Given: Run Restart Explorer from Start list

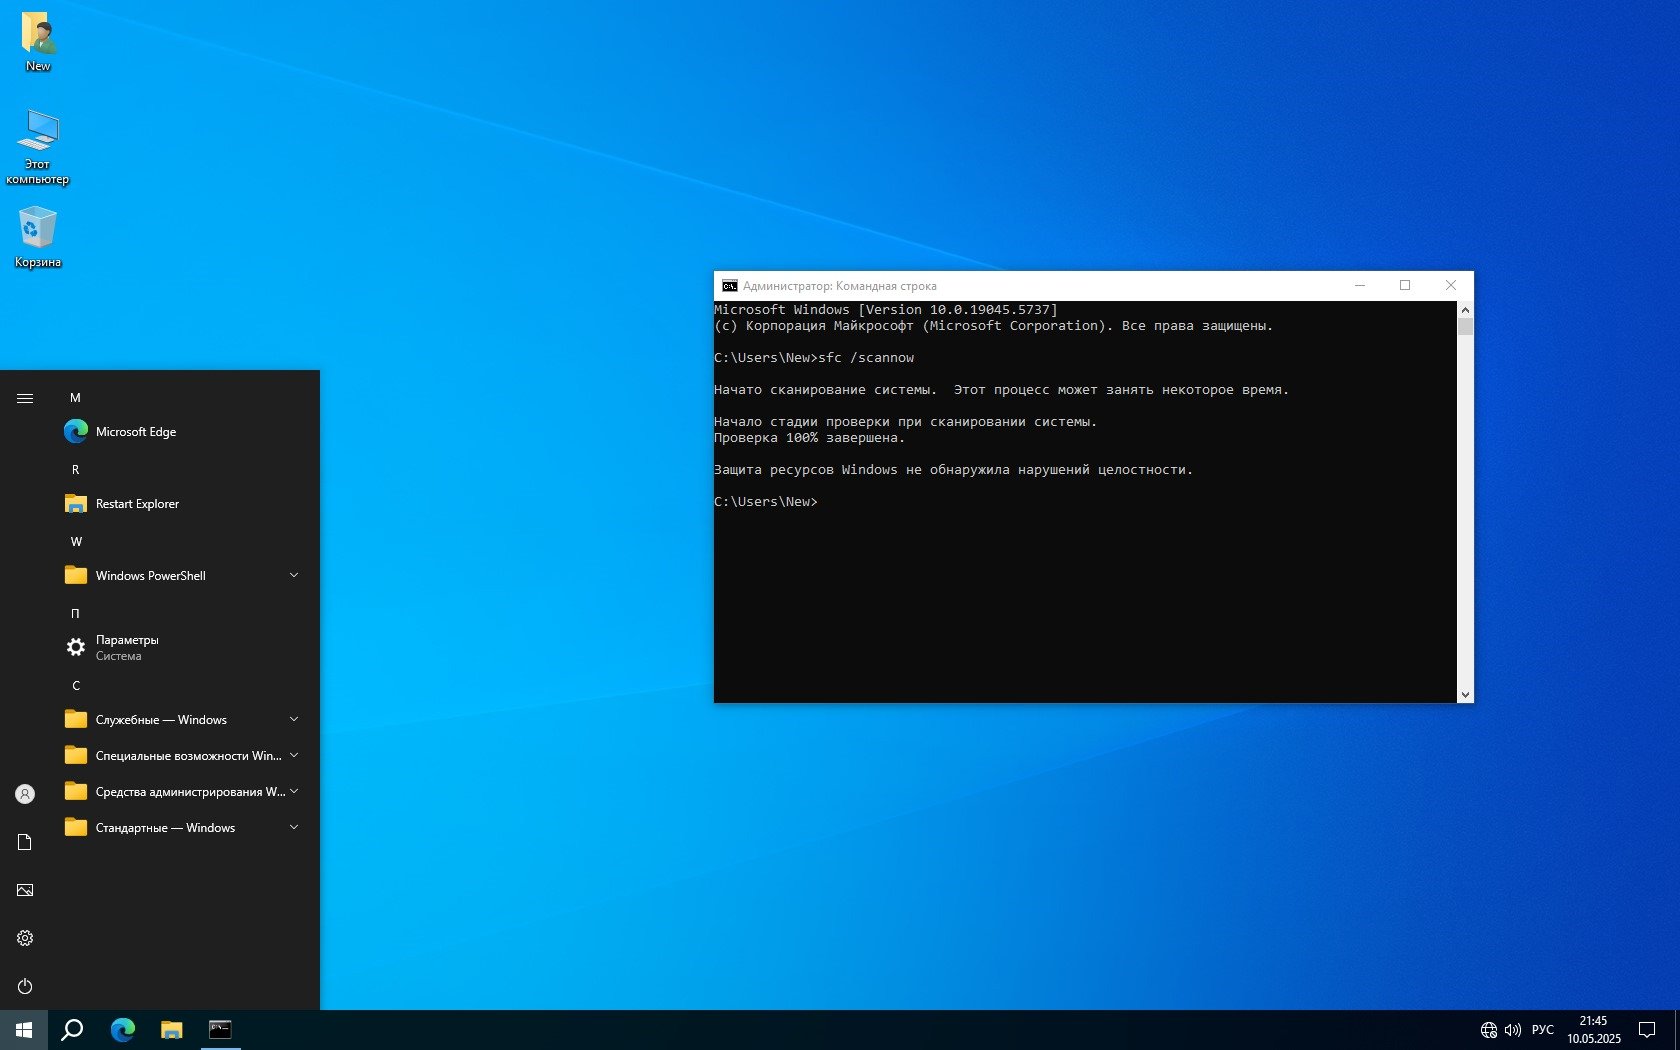Looking at the screenshot, I should click(137, 504).
